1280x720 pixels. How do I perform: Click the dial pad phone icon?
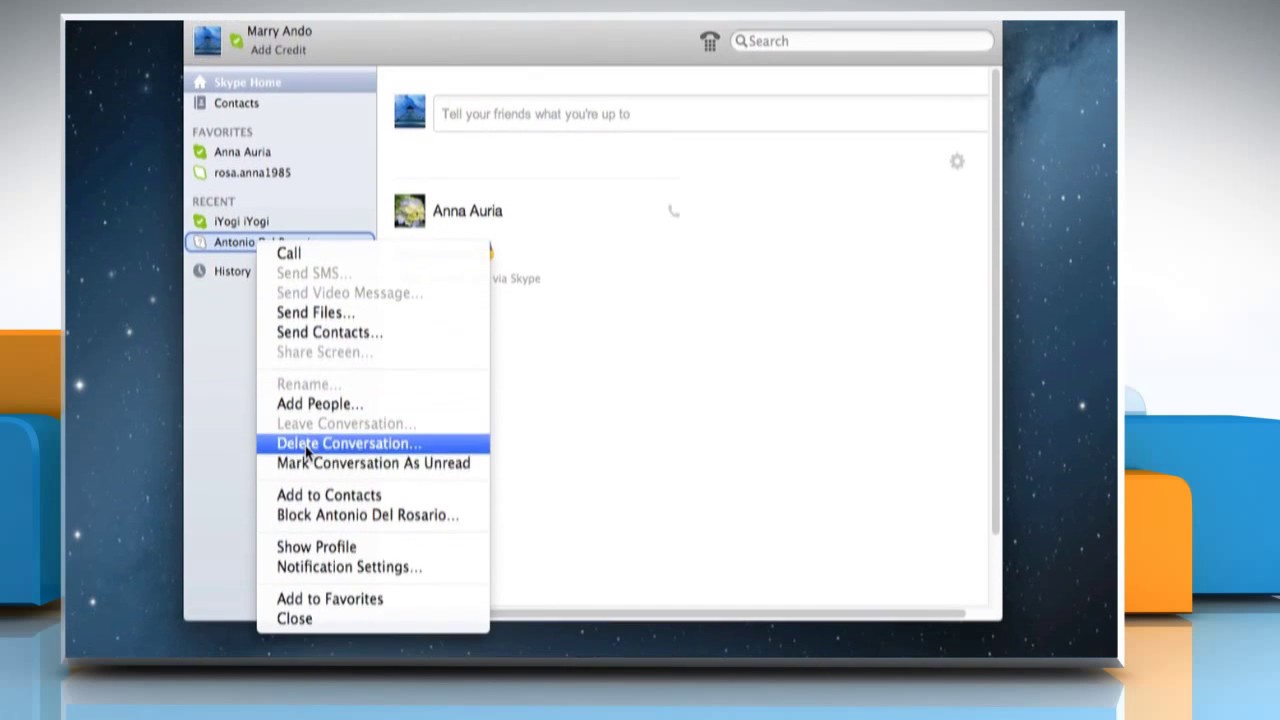tap(710, 41)
